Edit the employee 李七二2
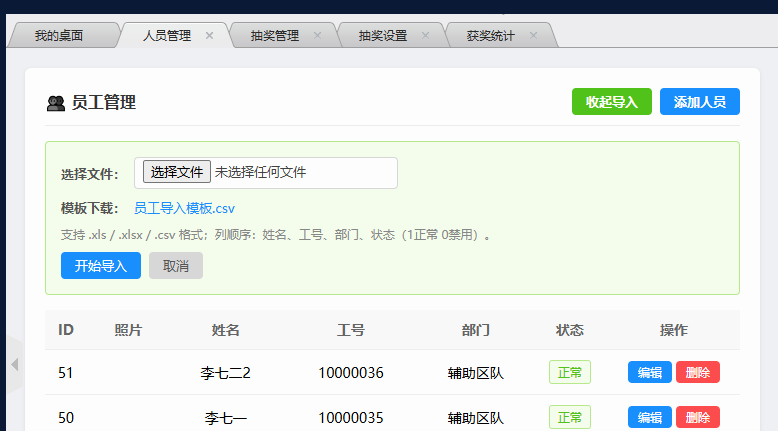 pos(649,372)
